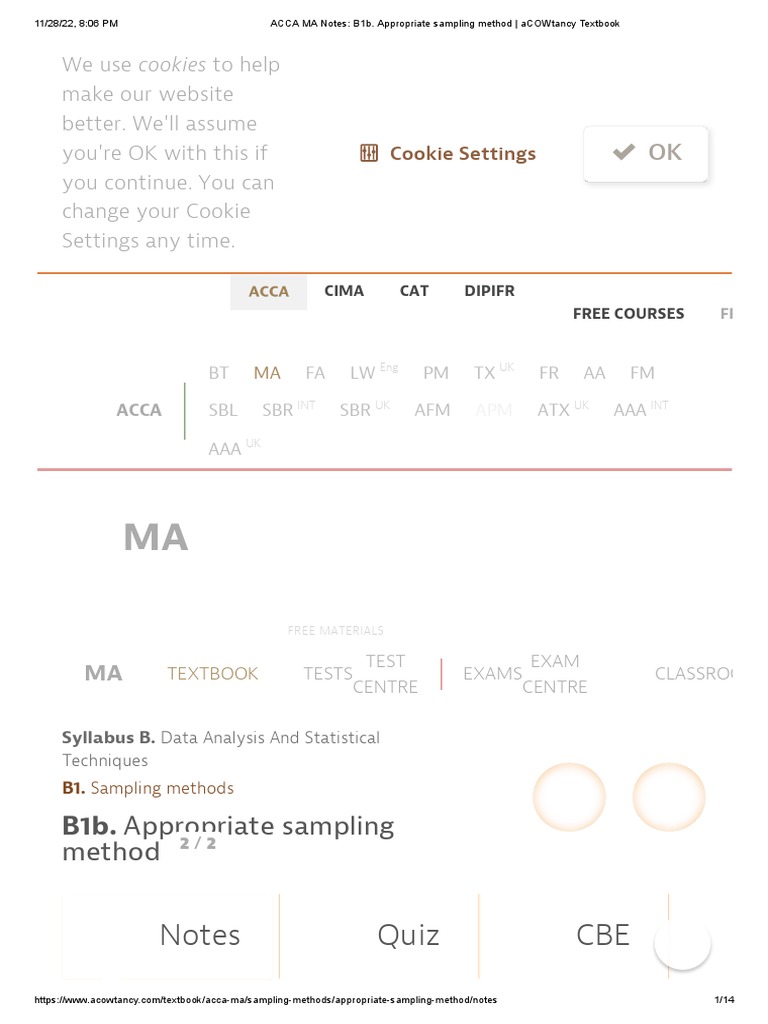
Task: Switch to the CBE tab
Action: point(603,935)
